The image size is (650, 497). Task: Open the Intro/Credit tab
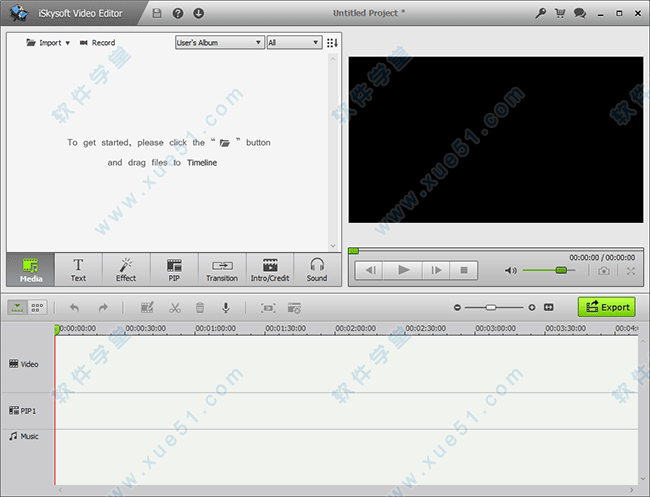(270, 269)
